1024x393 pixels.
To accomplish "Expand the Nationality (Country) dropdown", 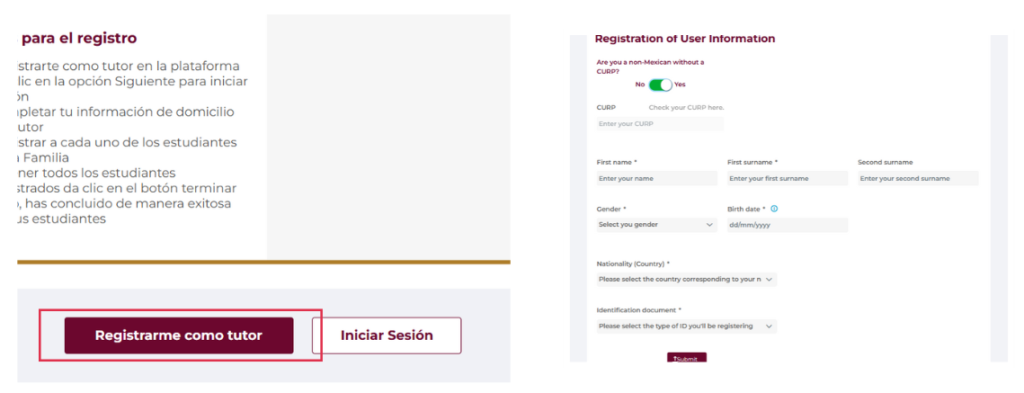I will pos(686,279).
